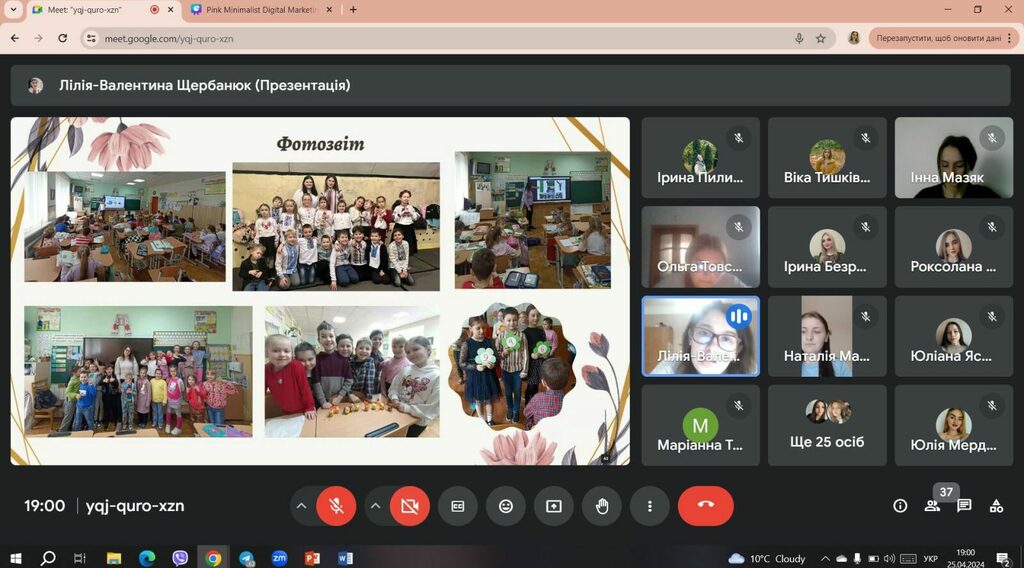Select Ірина Пили... participant tile
This screenshot has height=568, width=1024.
700,157
